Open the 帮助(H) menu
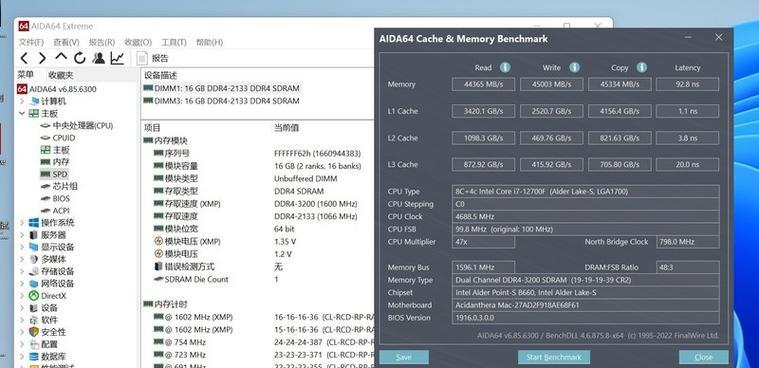 click(209, 42)
